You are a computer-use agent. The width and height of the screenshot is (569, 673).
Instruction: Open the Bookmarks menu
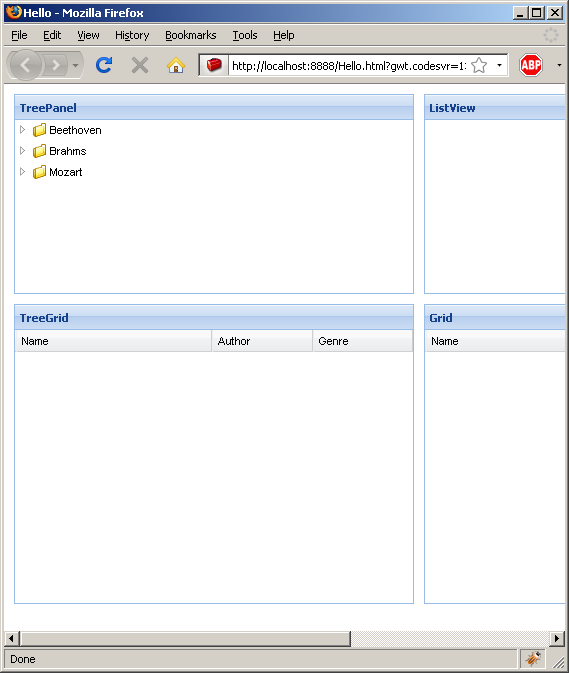191,35
